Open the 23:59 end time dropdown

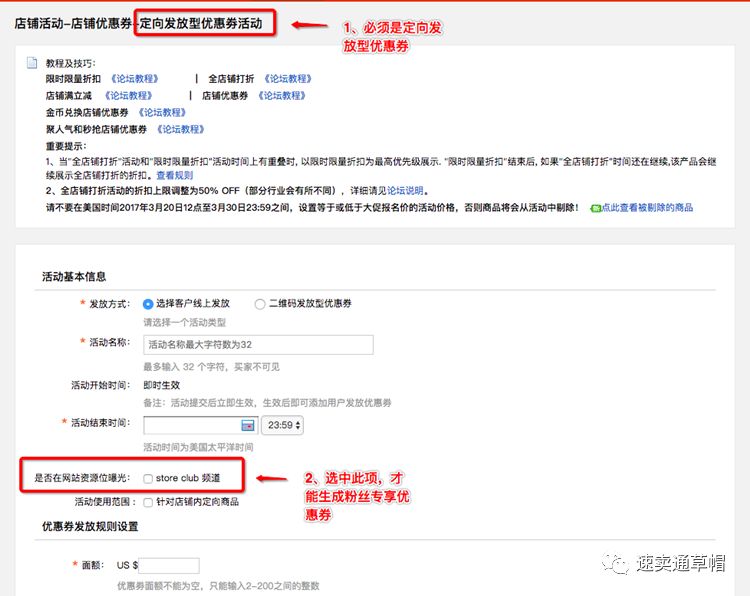282,425
